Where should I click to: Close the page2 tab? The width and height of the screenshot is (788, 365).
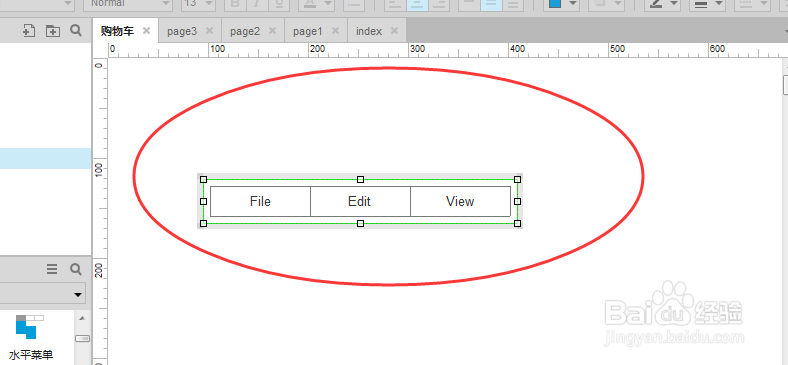(x=272, y=31)
